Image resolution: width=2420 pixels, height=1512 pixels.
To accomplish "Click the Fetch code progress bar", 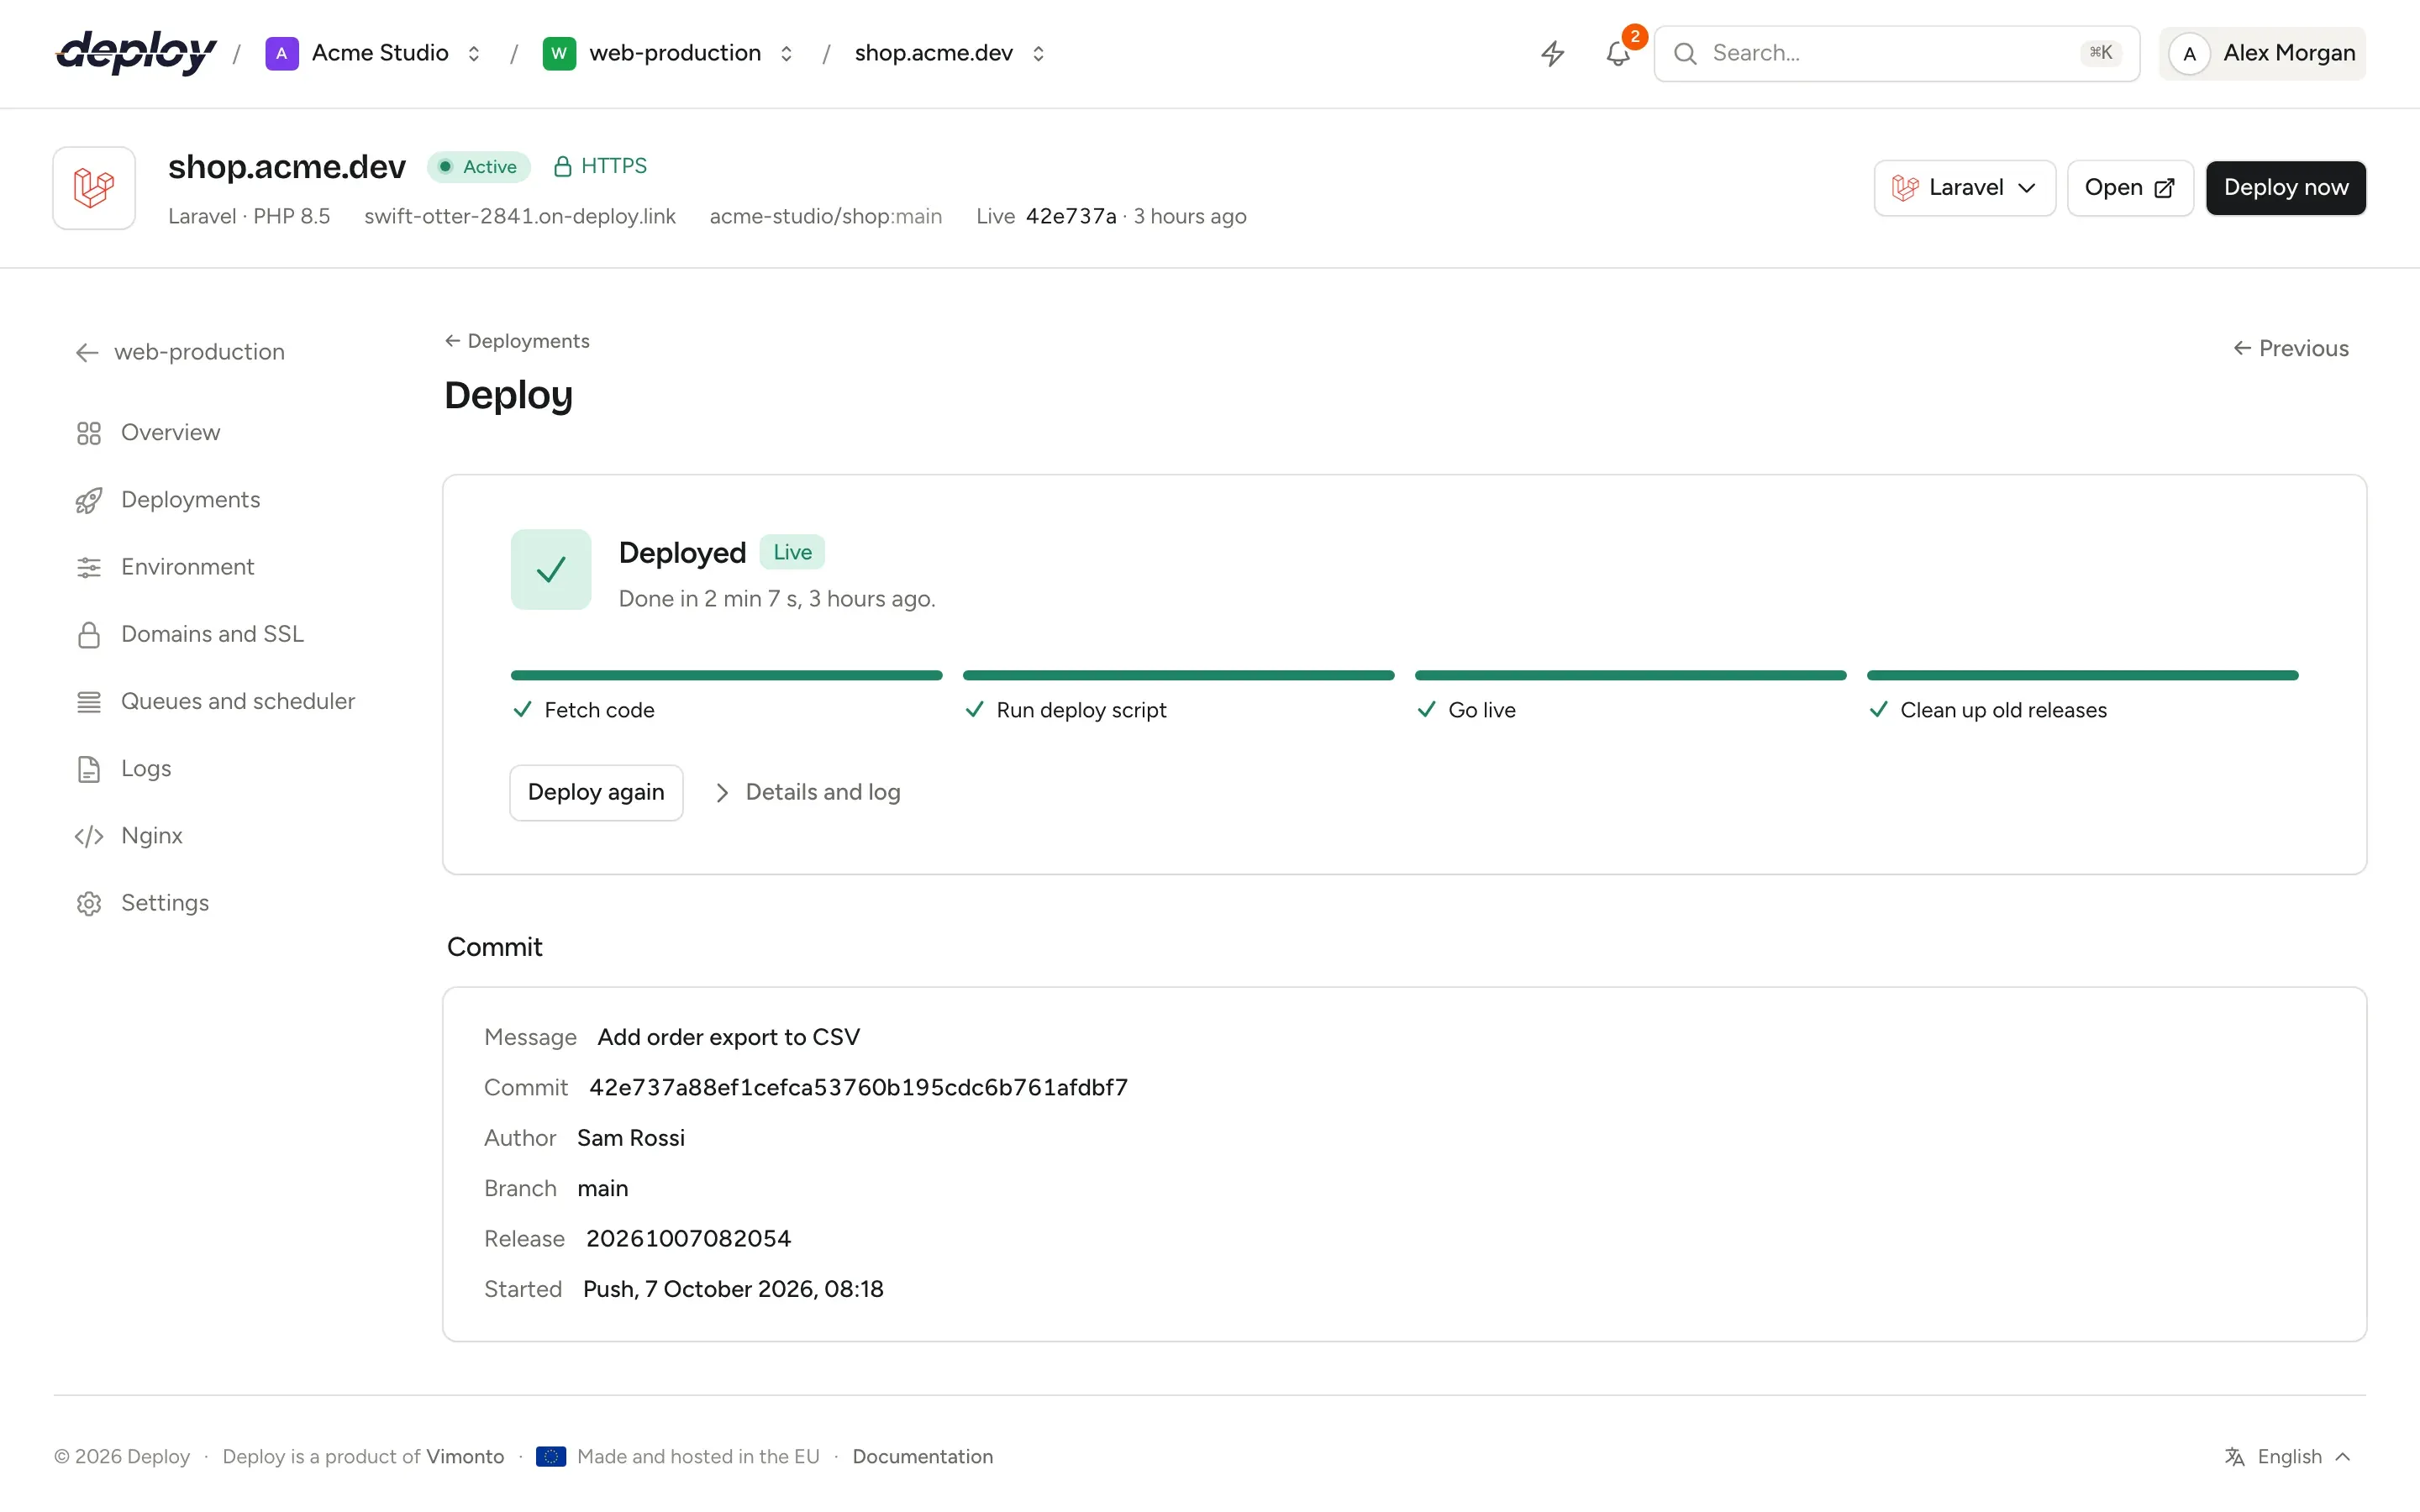I will (x=726, y=675).
